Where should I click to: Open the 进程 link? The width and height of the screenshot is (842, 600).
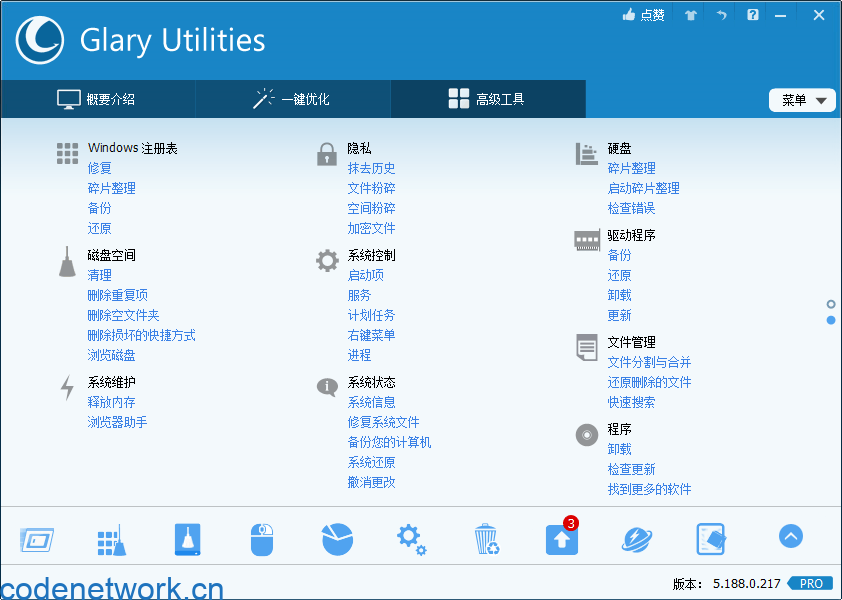coord(359,355)
